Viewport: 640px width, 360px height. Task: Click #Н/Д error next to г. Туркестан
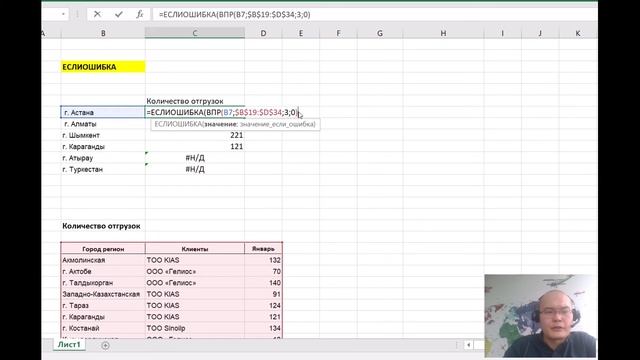click(195, 169)
